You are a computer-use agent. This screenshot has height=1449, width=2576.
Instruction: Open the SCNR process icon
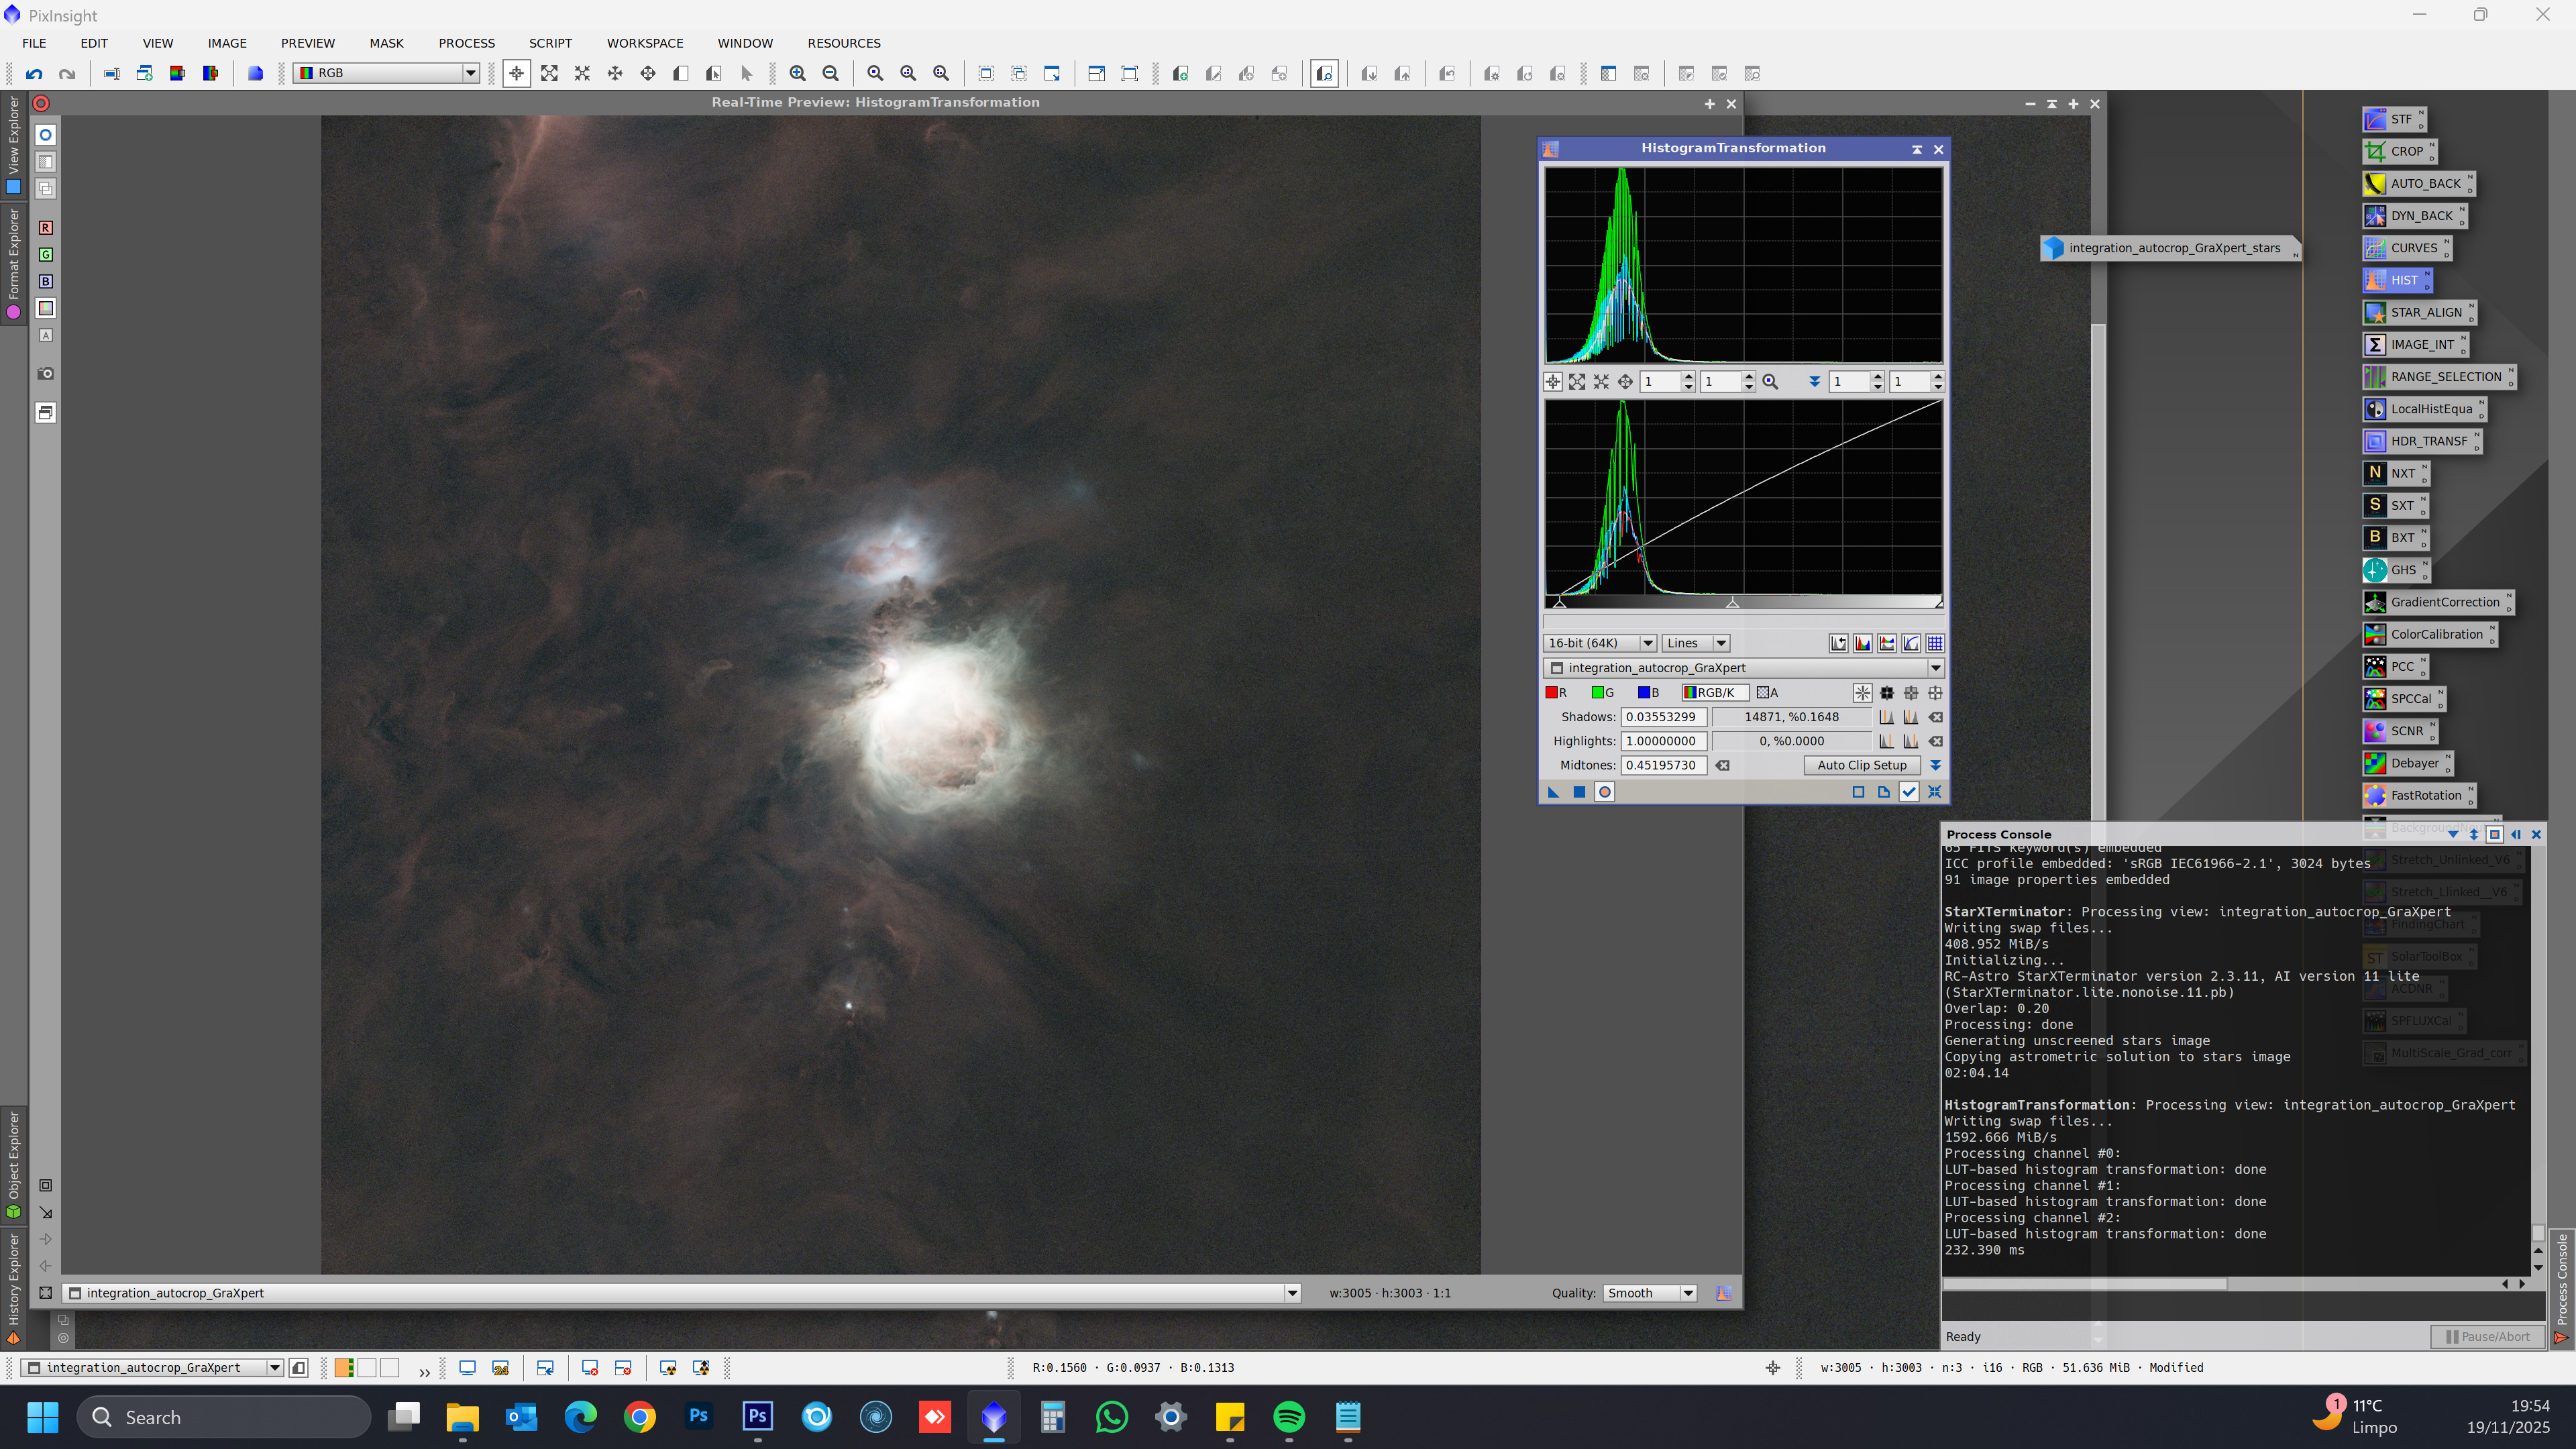tap(2396, 731)
